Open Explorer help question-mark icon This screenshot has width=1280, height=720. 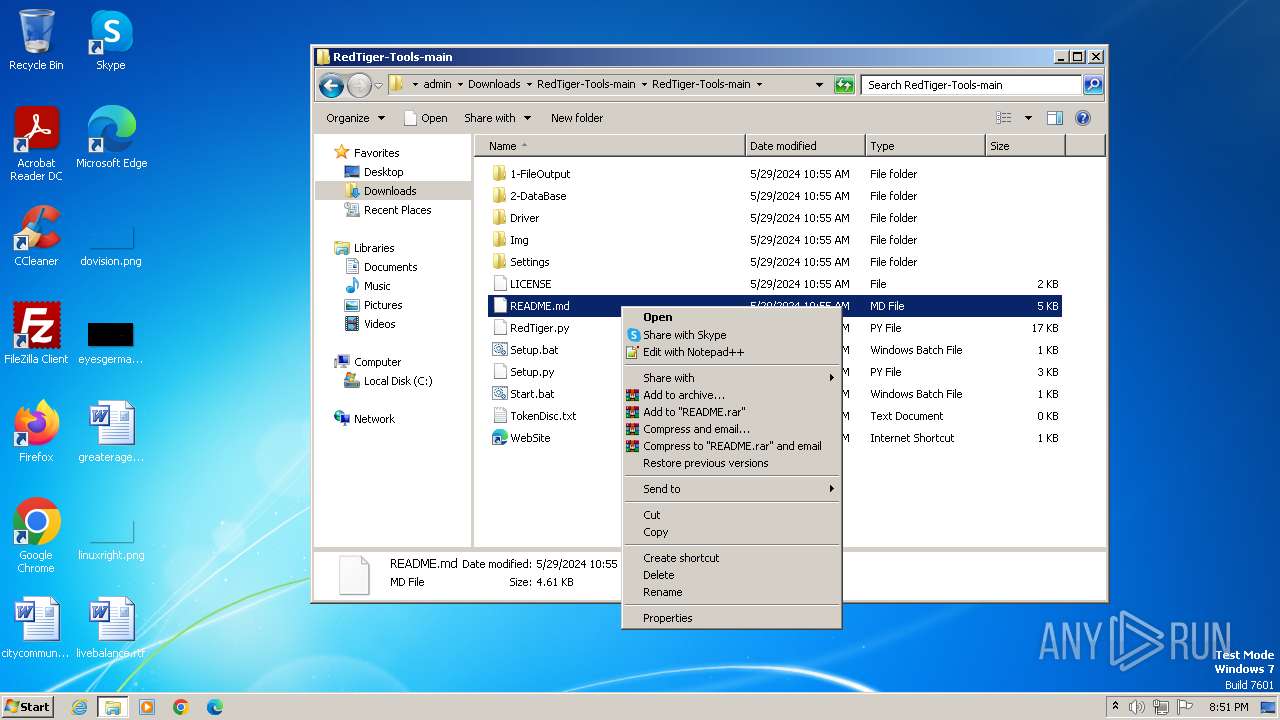1082,118
